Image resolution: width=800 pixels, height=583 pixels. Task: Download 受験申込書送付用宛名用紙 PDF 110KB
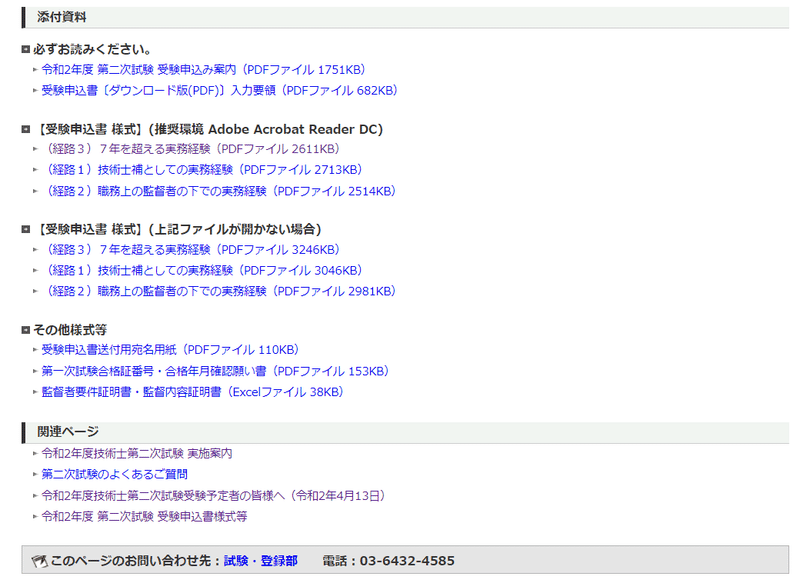170,350
